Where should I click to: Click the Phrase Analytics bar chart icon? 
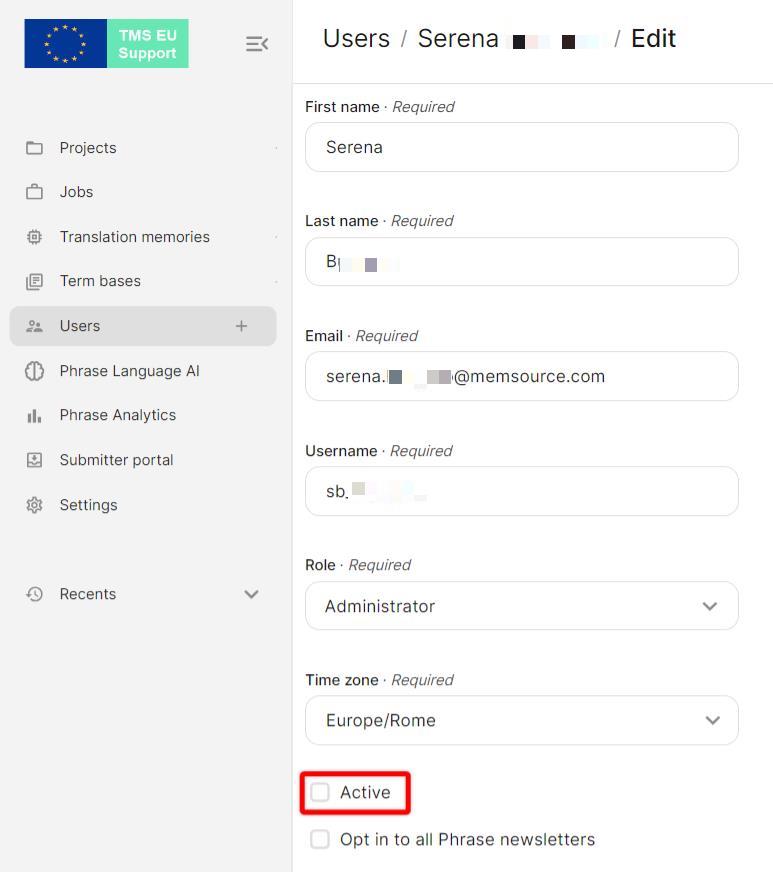tap(34, 415)
